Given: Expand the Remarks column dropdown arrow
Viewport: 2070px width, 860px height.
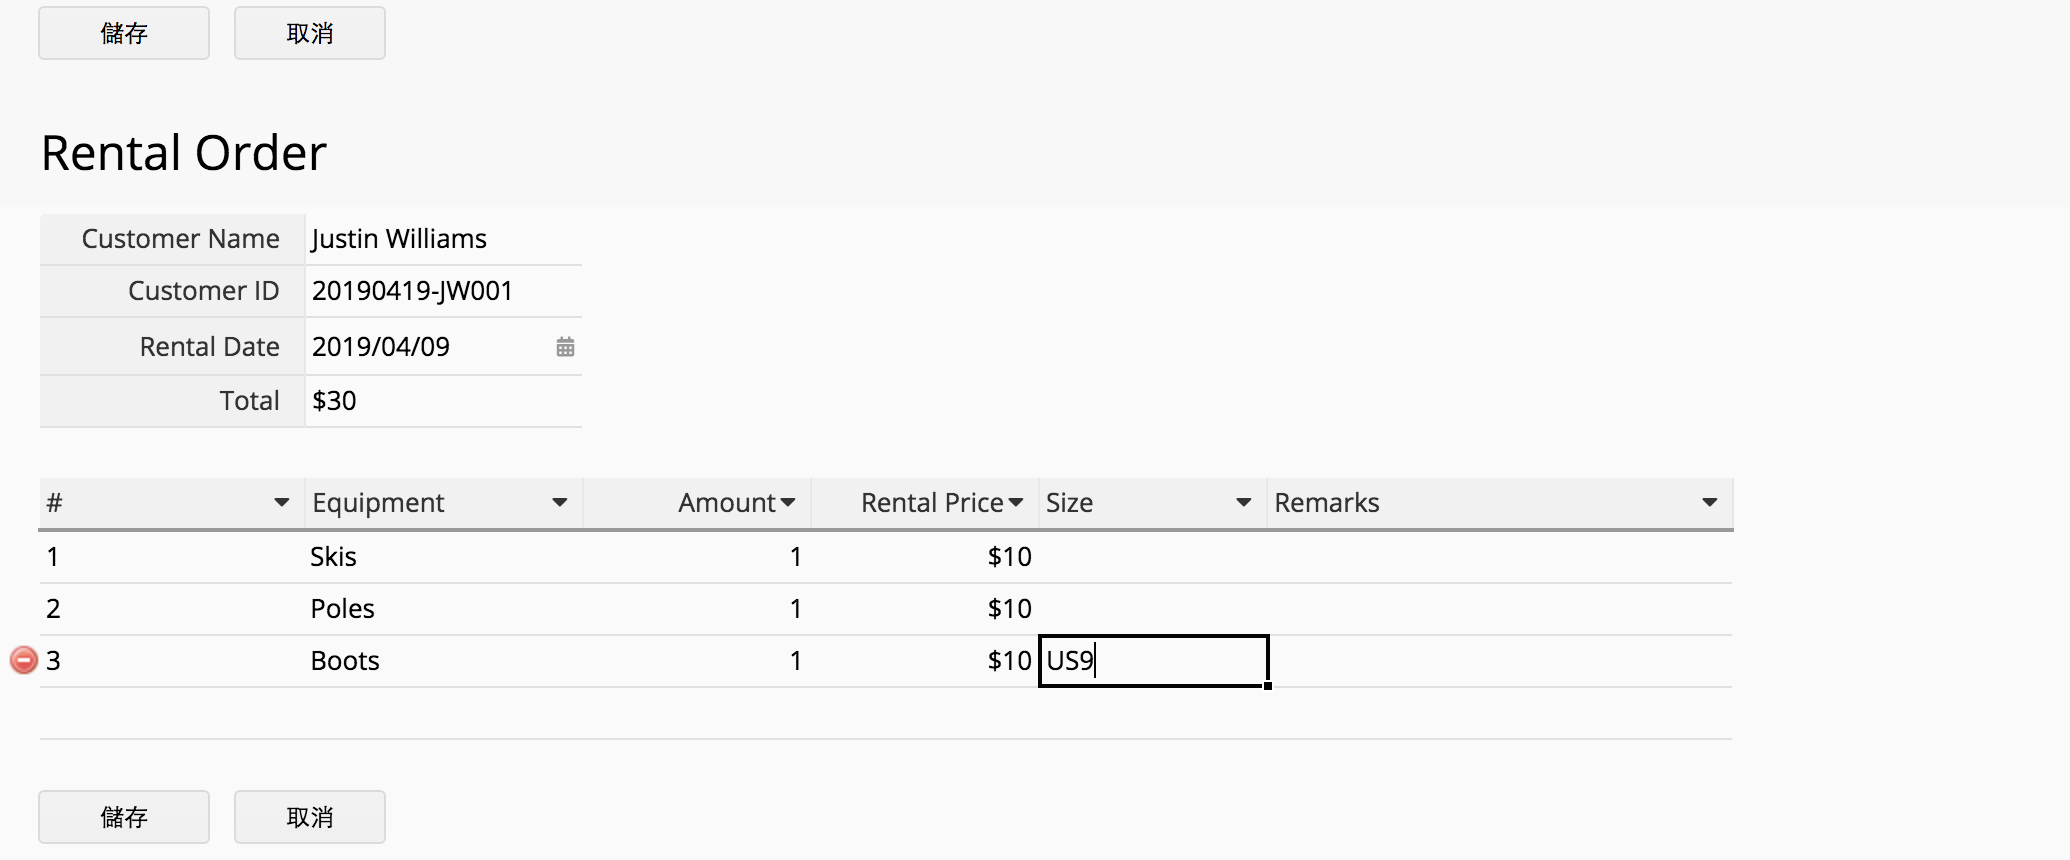Looking at the screenshot, I should 1710,502.
